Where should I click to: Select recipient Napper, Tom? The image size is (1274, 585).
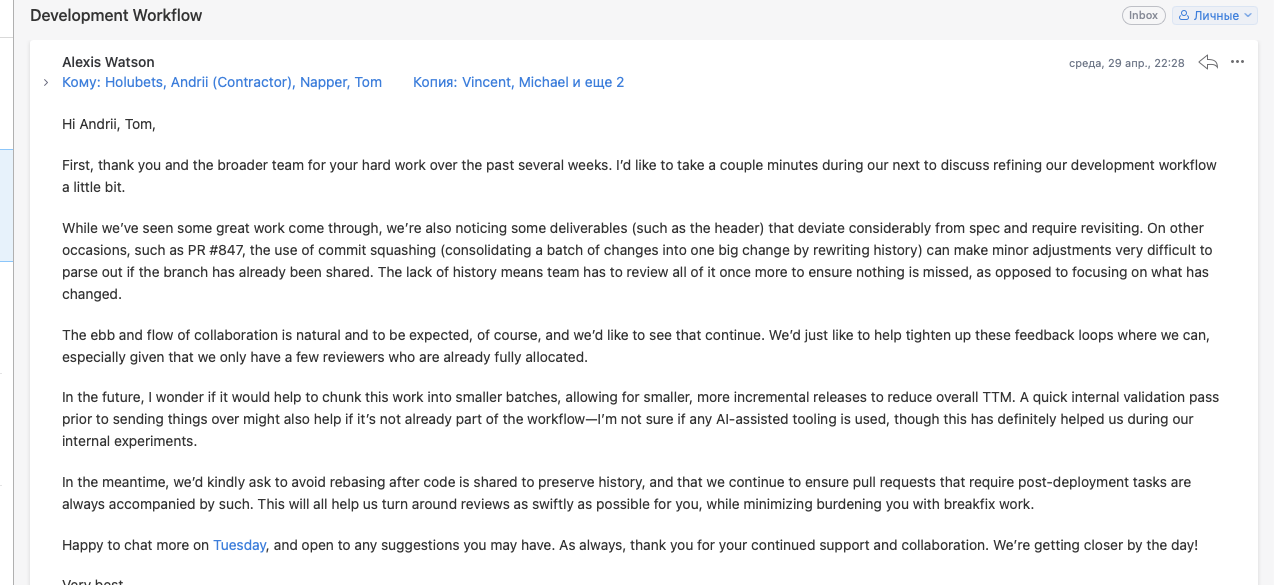(341, 82)
